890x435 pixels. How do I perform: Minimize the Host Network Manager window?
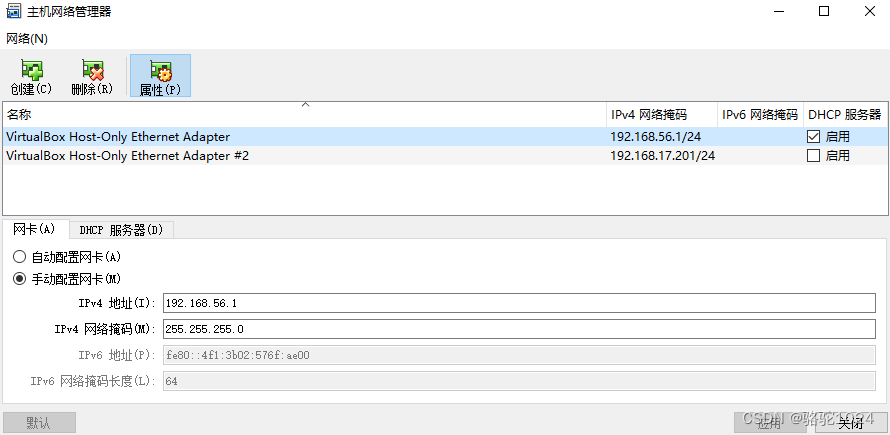(x=779, y=11)
